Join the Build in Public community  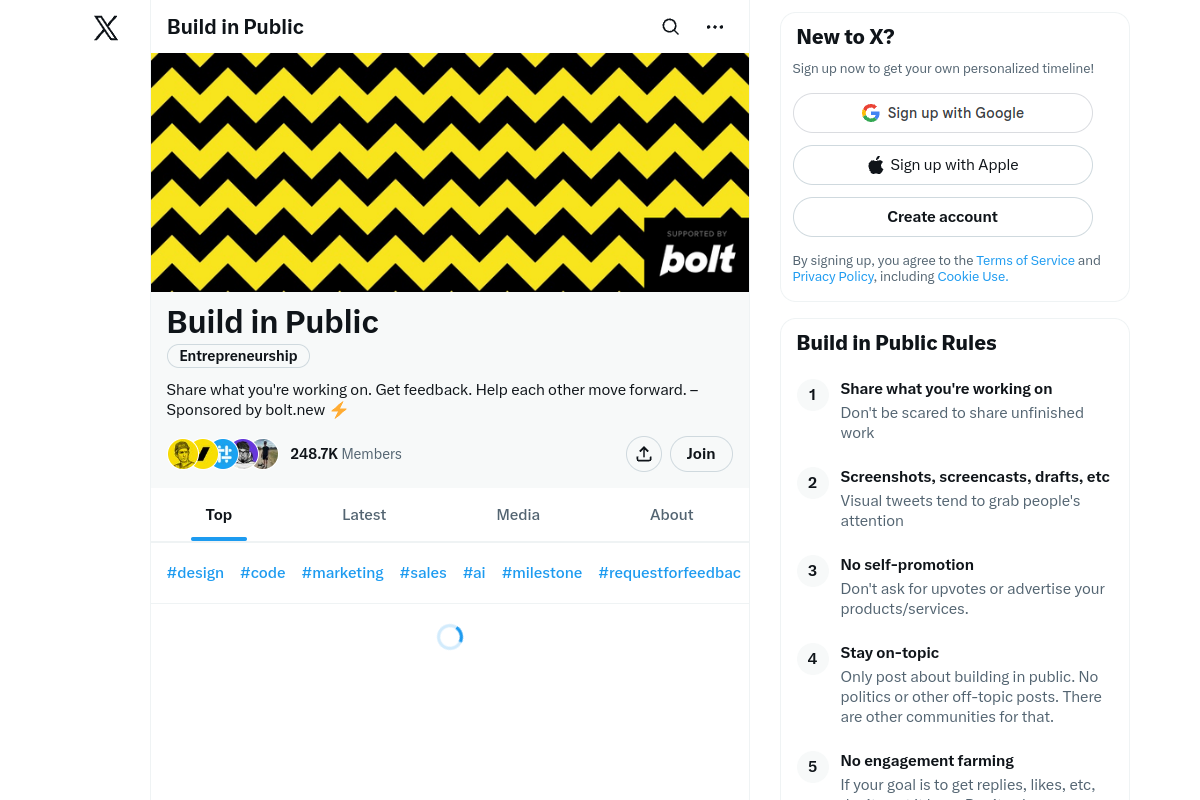700,453
